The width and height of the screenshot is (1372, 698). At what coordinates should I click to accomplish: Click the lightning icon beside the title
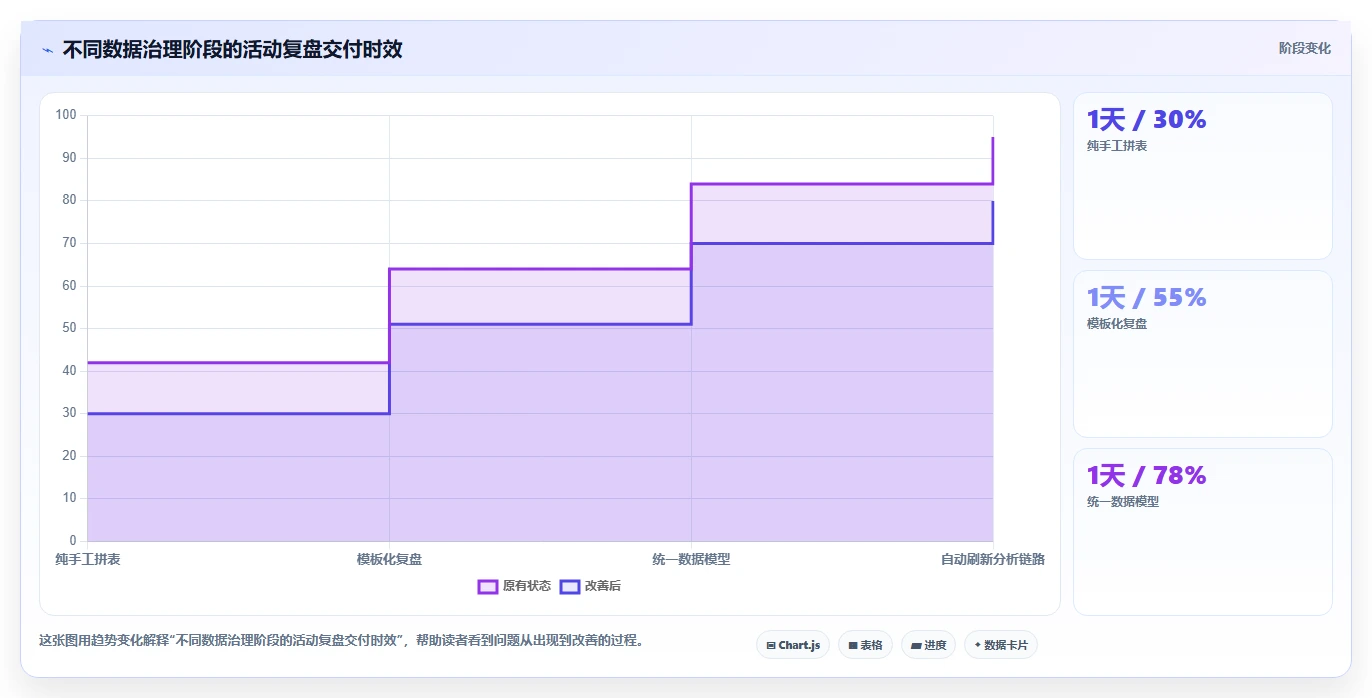pyautogui.click(x=47, y=49)
